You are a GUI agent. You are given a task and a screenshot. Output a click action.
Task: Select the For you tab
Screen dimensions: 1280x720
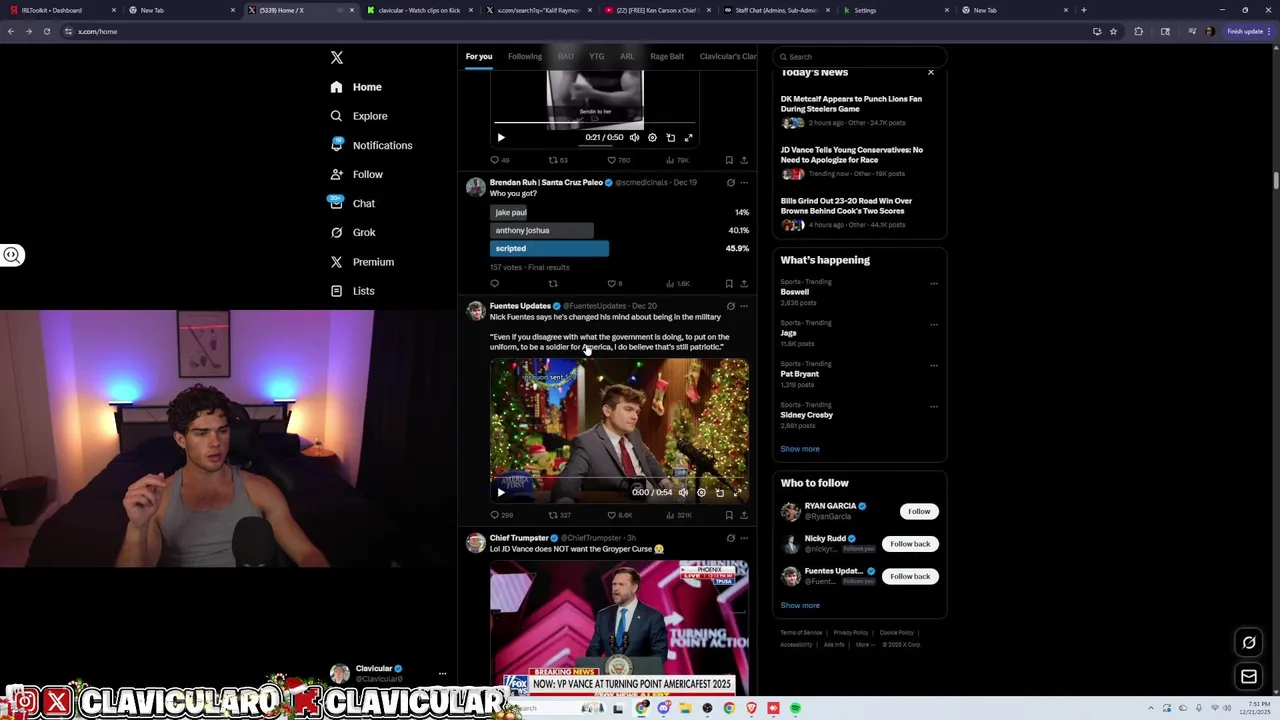tap(479, 56)
